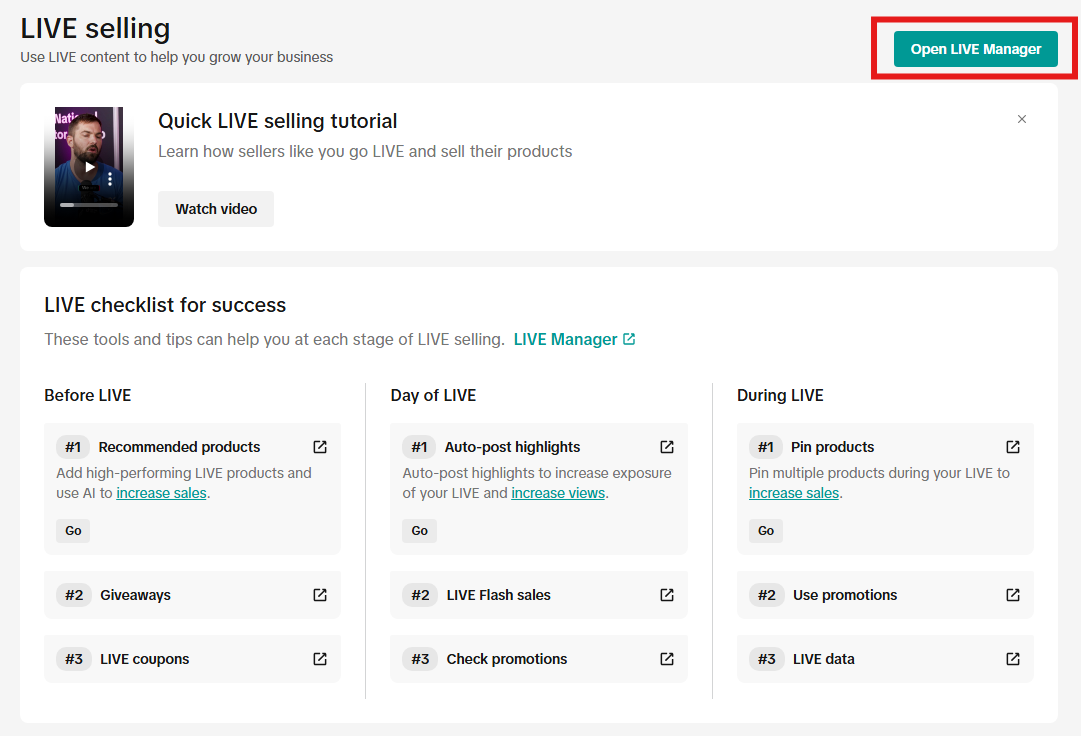
Task: Open Auto-post highlights external link icon
Action: point(667,447)
